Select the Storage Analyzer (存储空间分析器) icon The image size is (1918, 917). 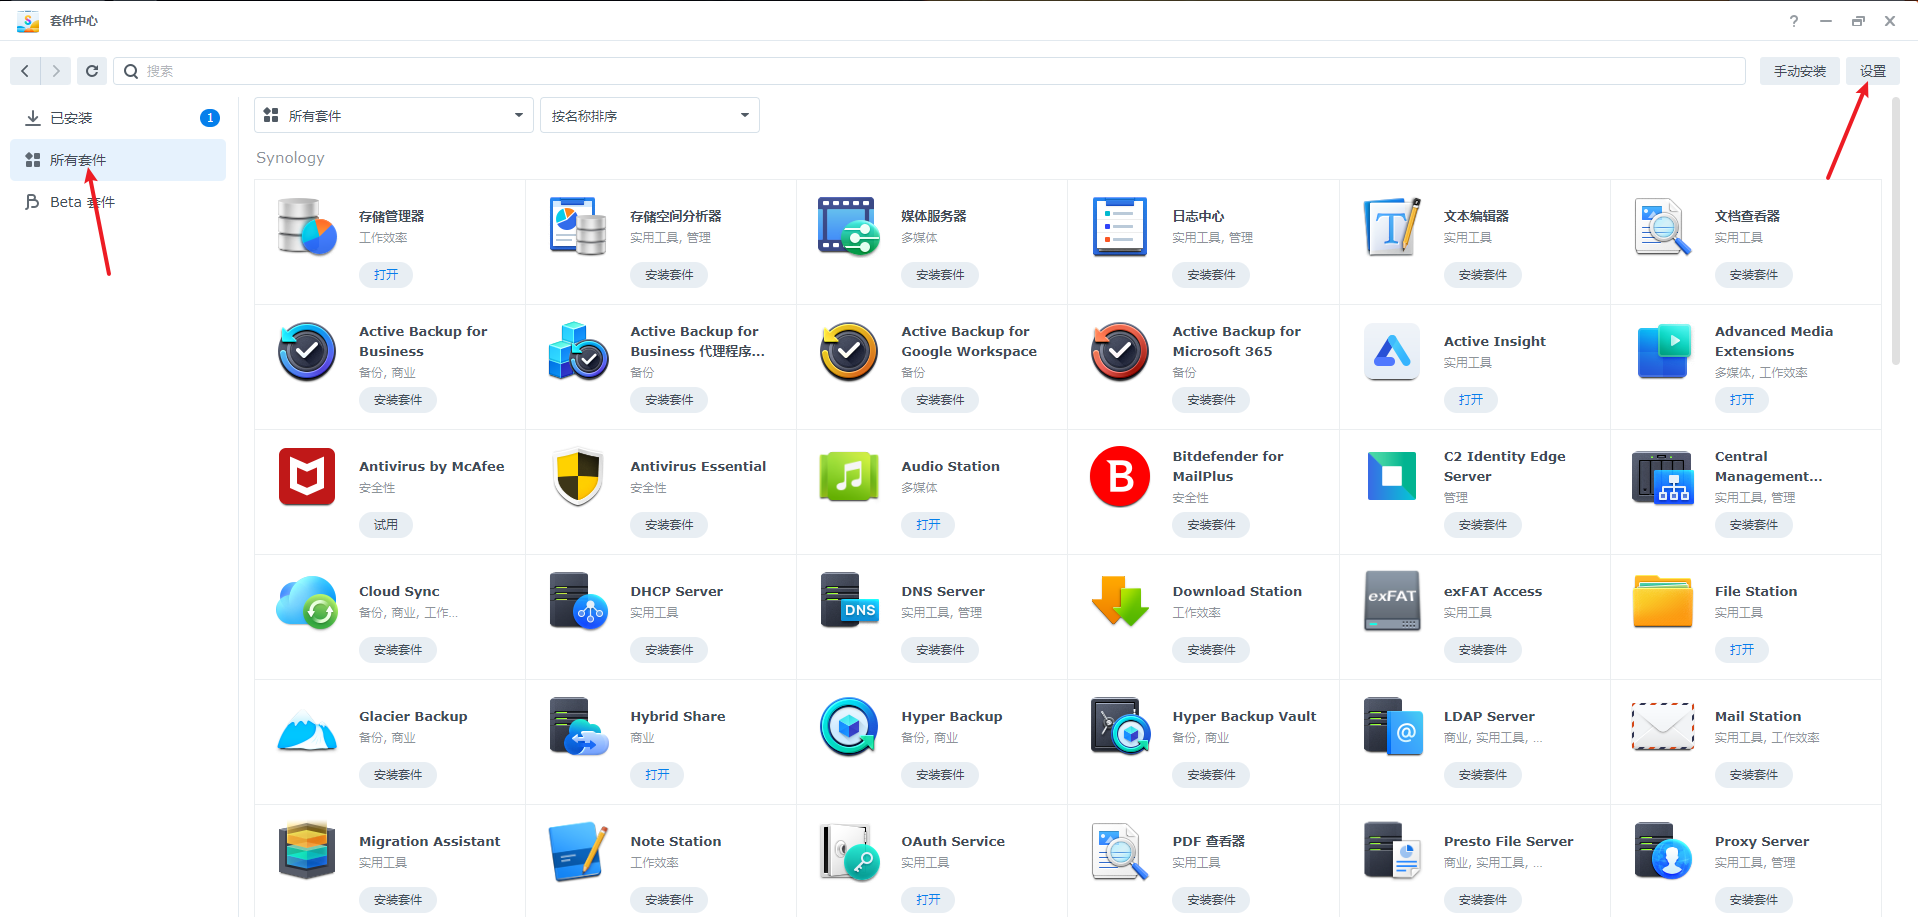point(577,226)
